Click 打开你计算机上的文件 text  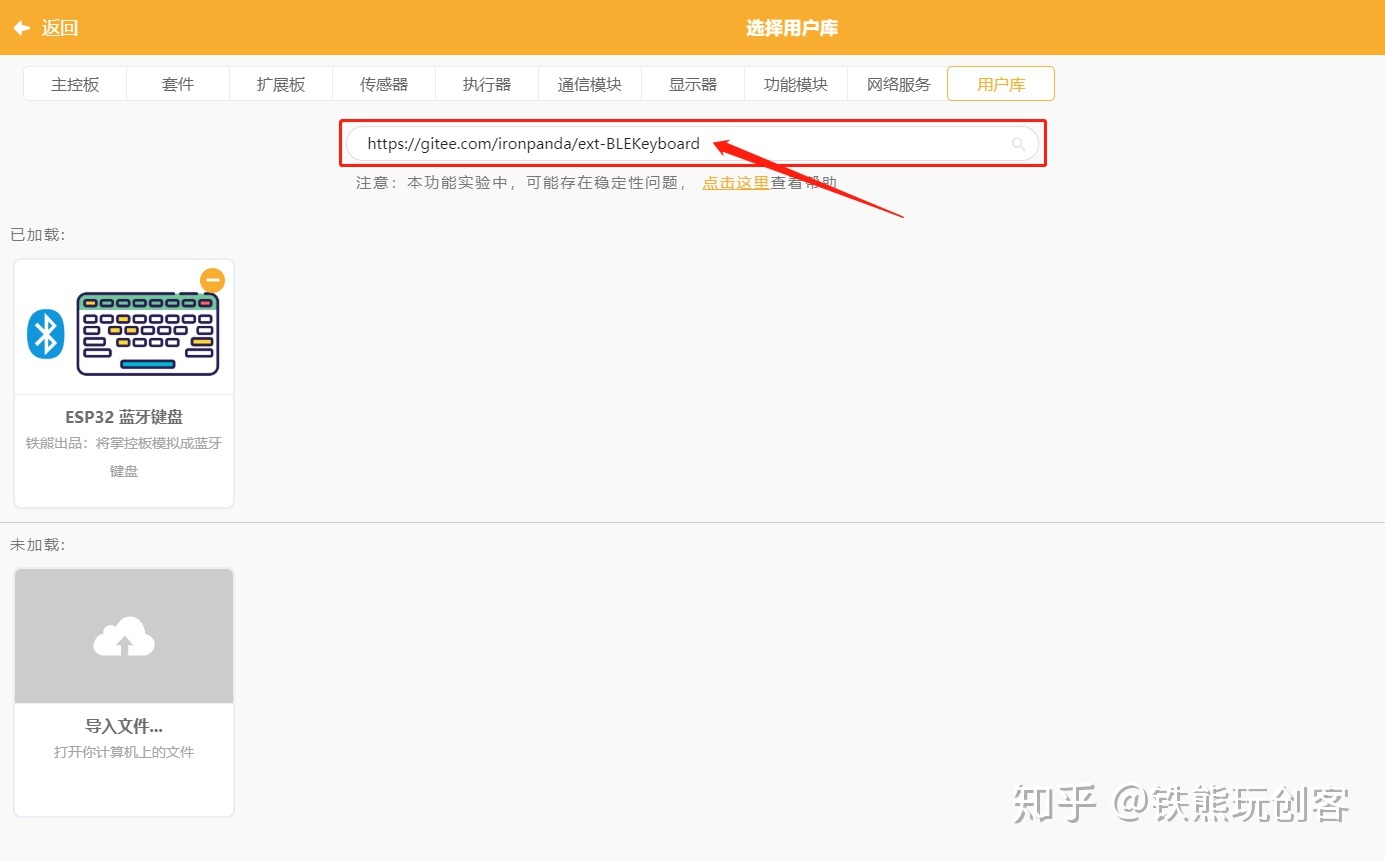pos(124,752)
